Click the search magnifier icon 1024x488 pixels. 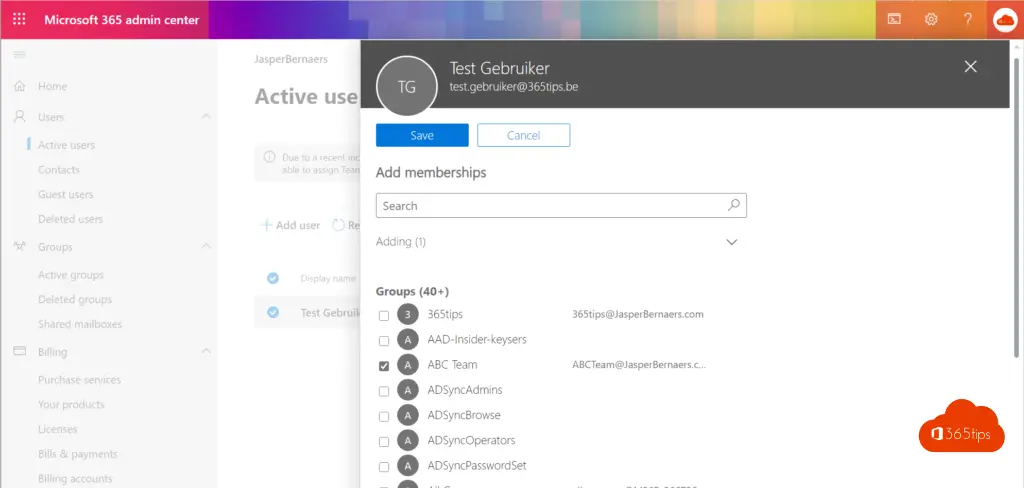pos(733,205)
